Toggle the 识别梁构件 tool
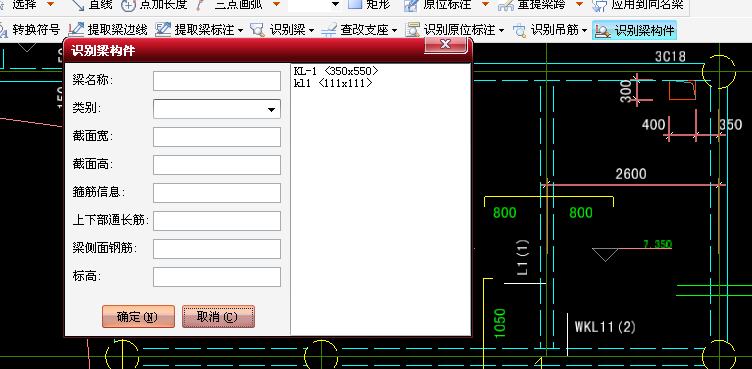Screen dimensions: 752x369 634,30
